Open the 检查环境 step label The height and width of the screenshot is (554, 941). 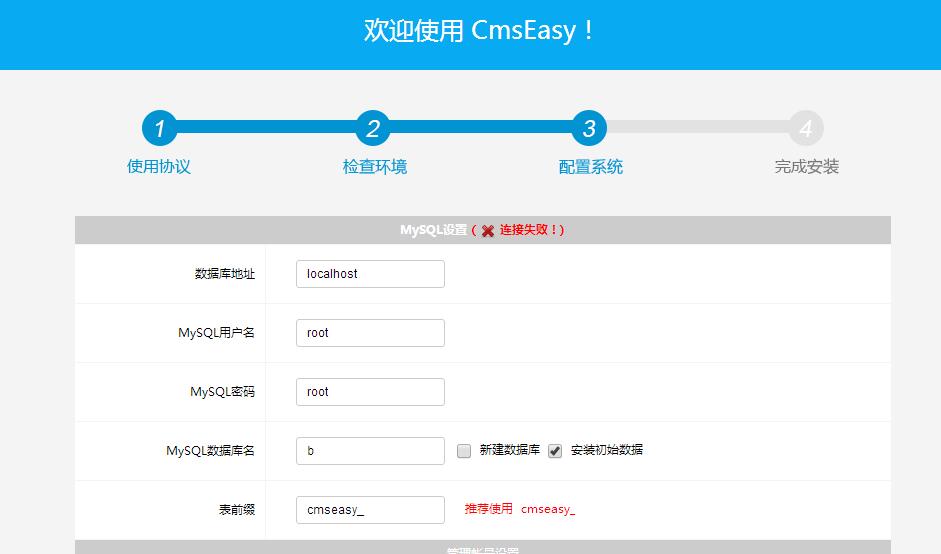click(x=374, y=167)
